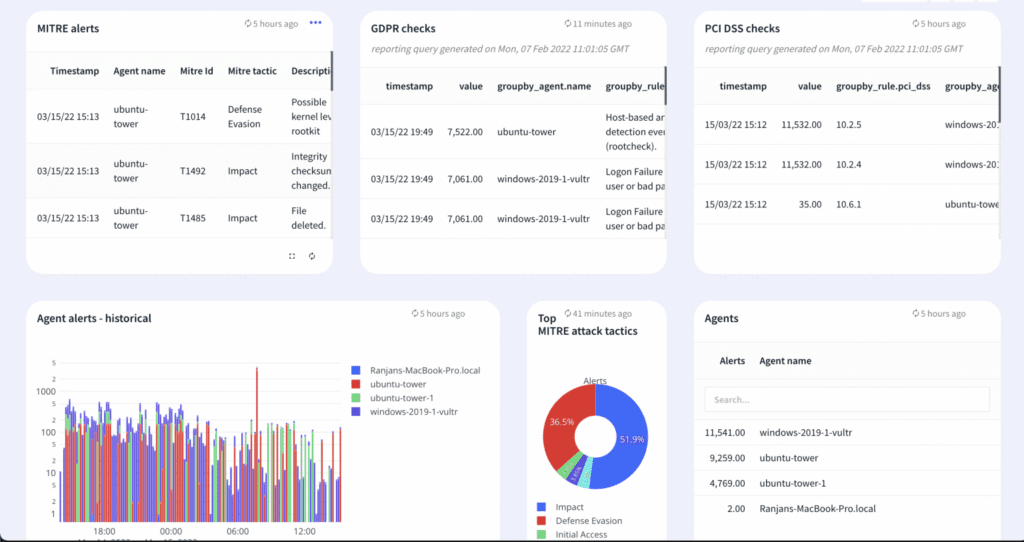Refresh the Top MITRE attack tactics widget

point(567,313)
